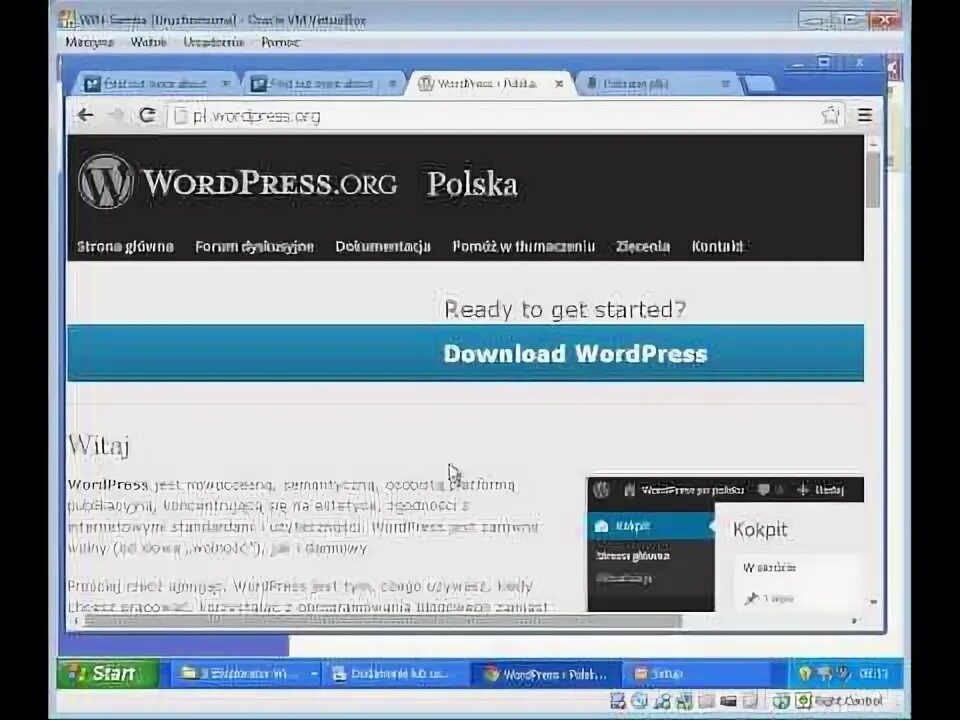Click the Kokpit menu item in the dashboard preview
960x720 pixels.
(x=650, y=526)
